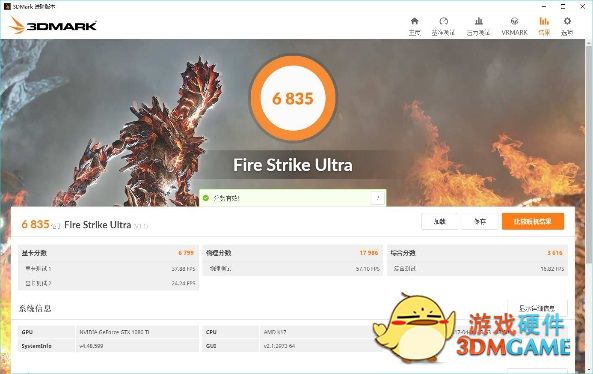This screenshot has width=593, height=374.
Task: Select the combined score row showing 5 616
Action: (x=477, y=253)
